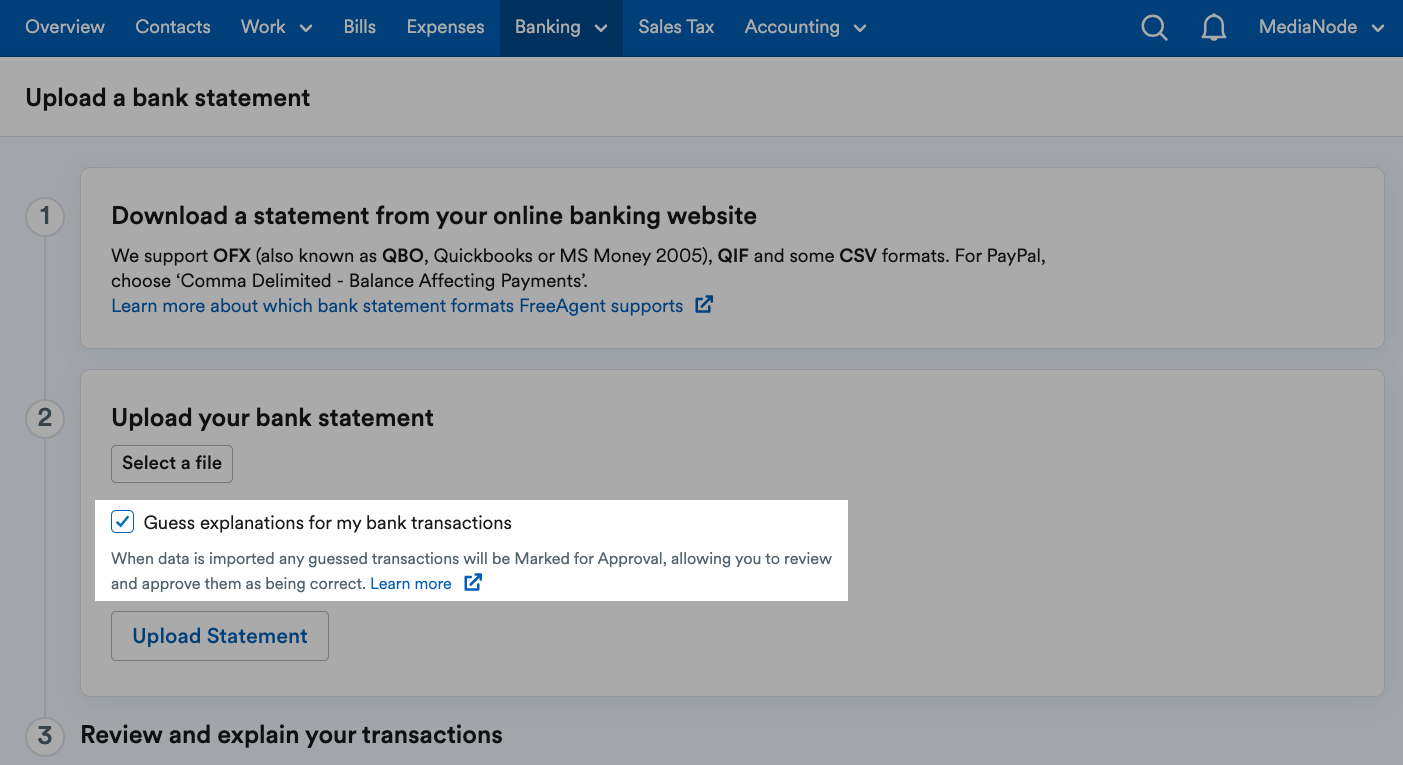1403x765 pixels.
Task: Click external link icon beside Learn more
Action: [473, 583]
